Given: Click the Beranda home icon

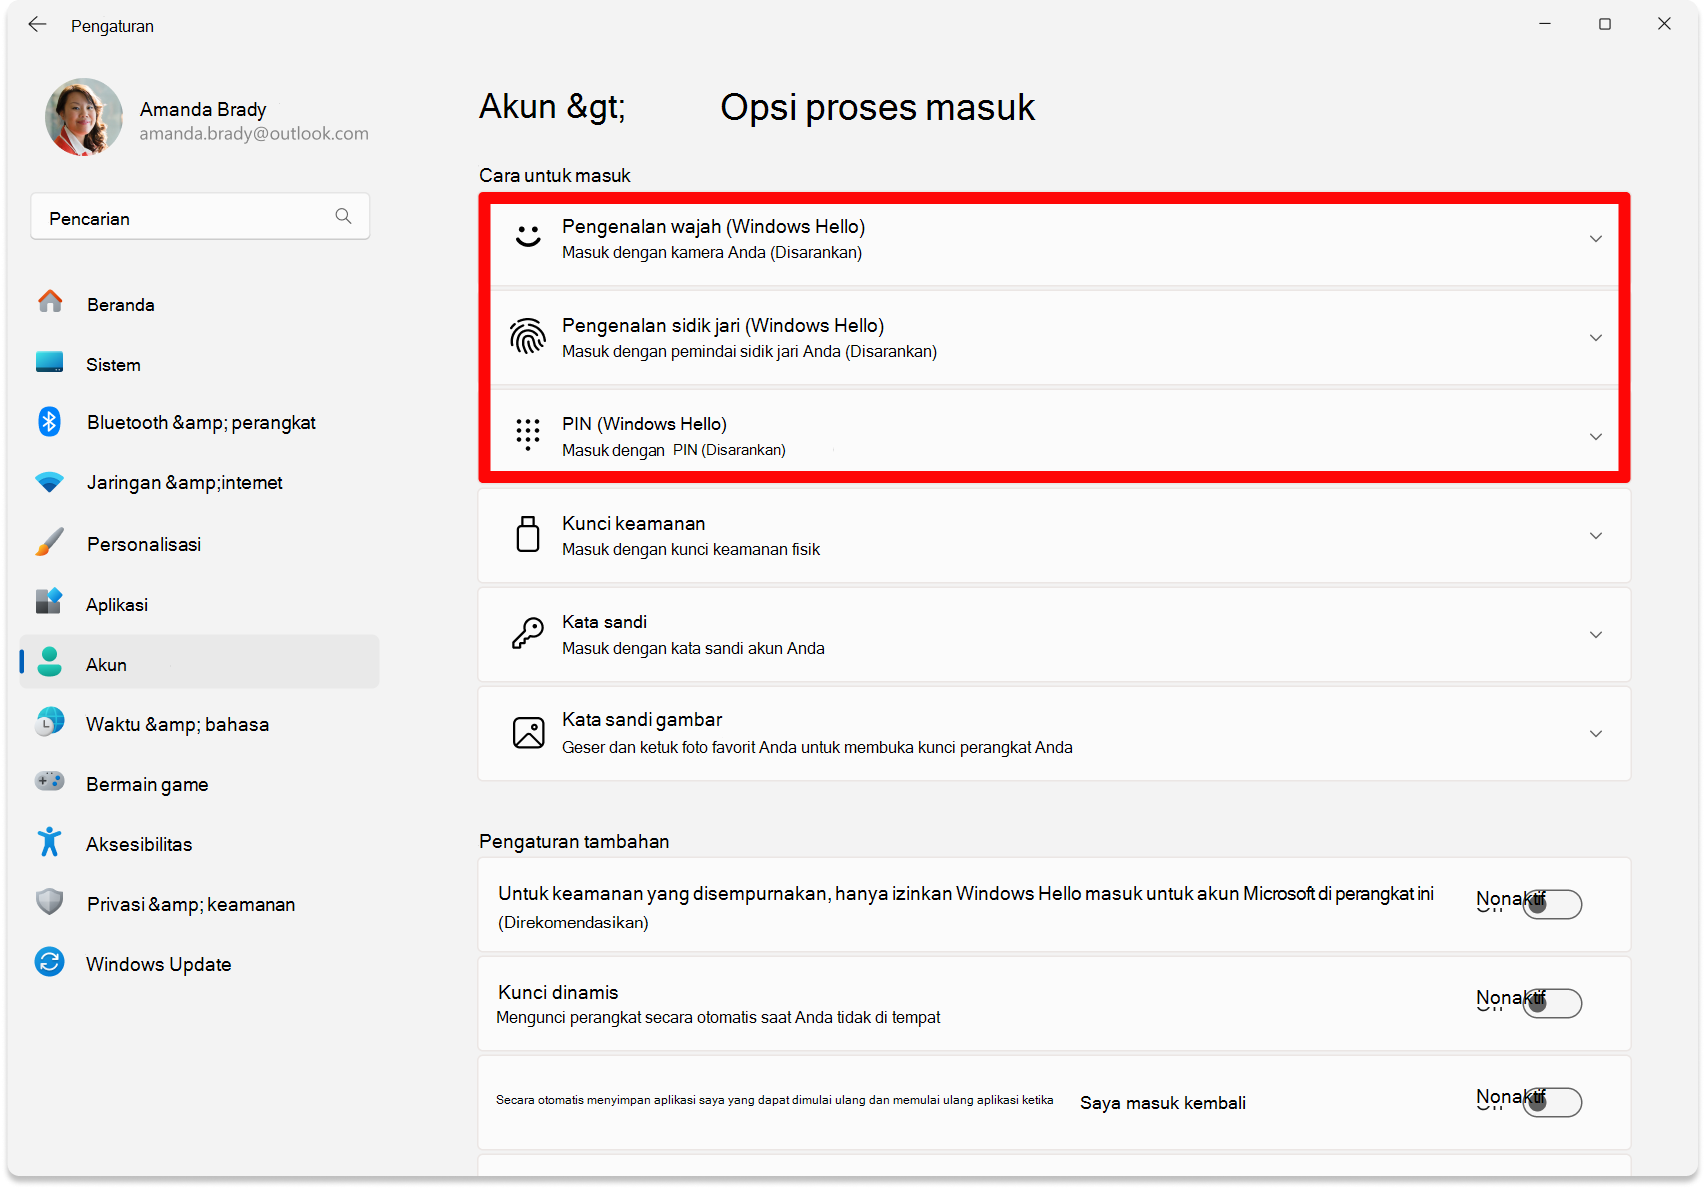Looking at the screenshot, I should click(50, 302).
